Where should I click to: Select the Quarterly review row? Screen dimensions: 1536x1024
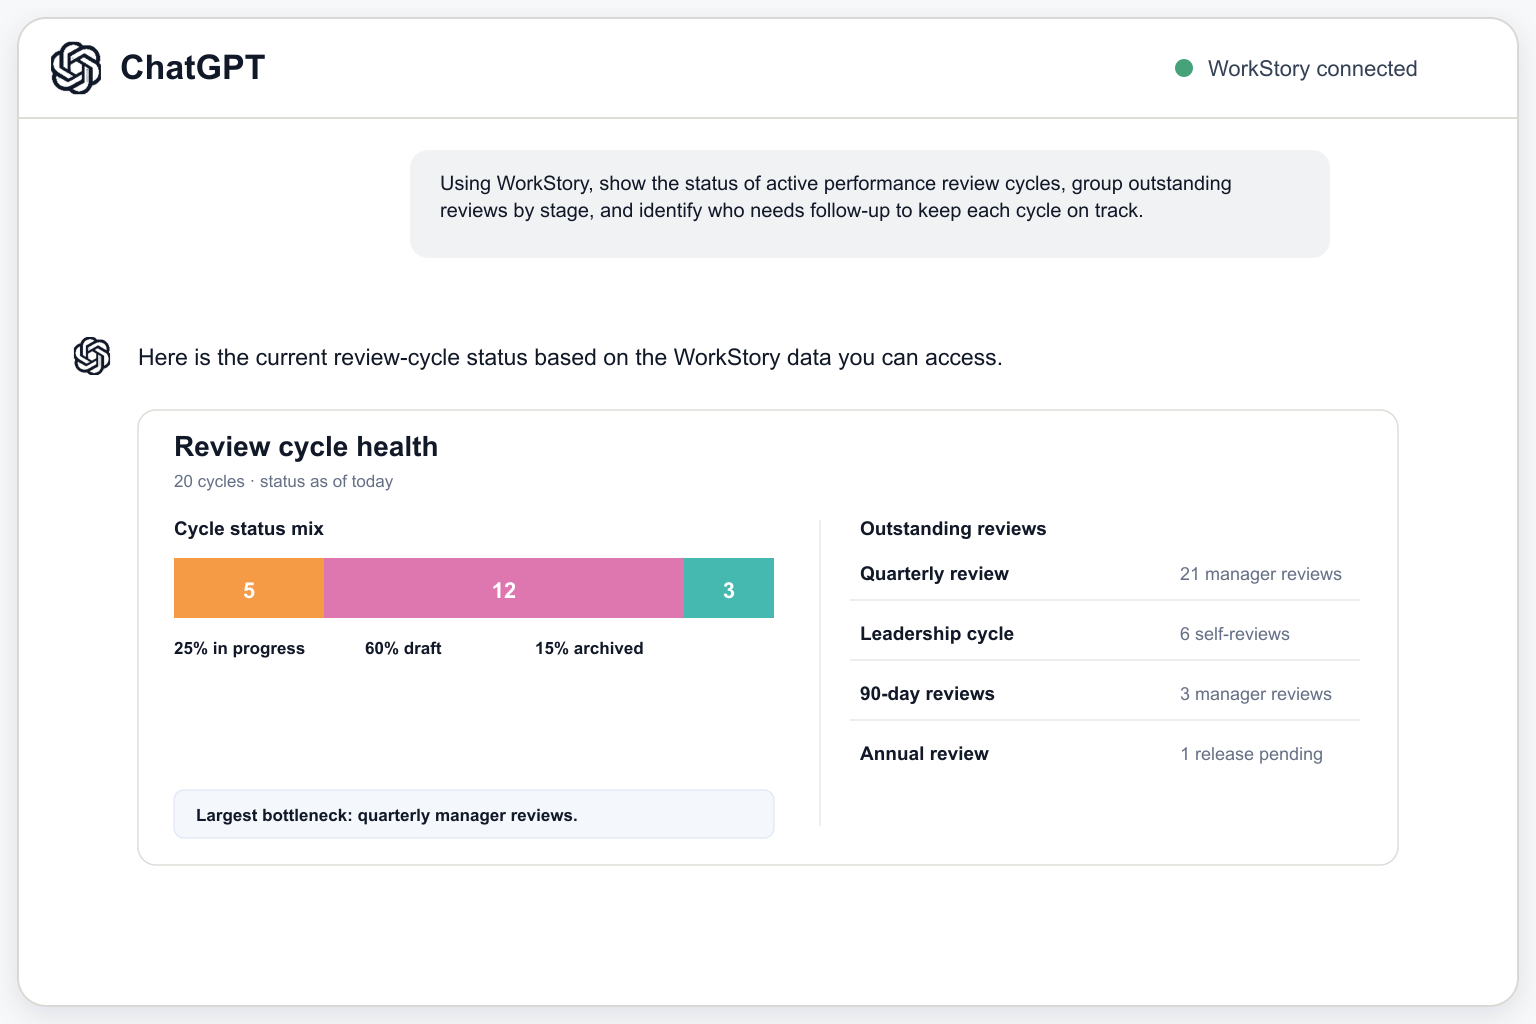pyautogui.click(x=1105, y=574)
